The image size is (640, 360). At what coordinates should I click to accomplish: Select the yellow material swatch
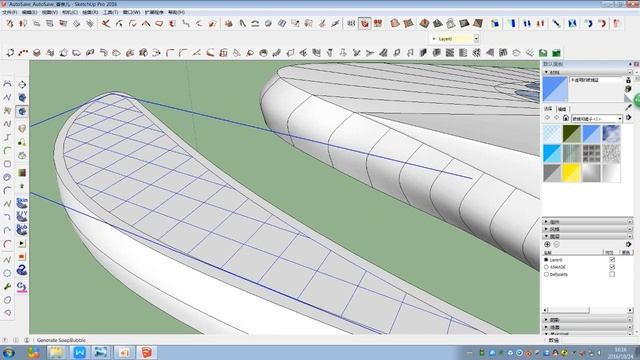pos(571,173)
